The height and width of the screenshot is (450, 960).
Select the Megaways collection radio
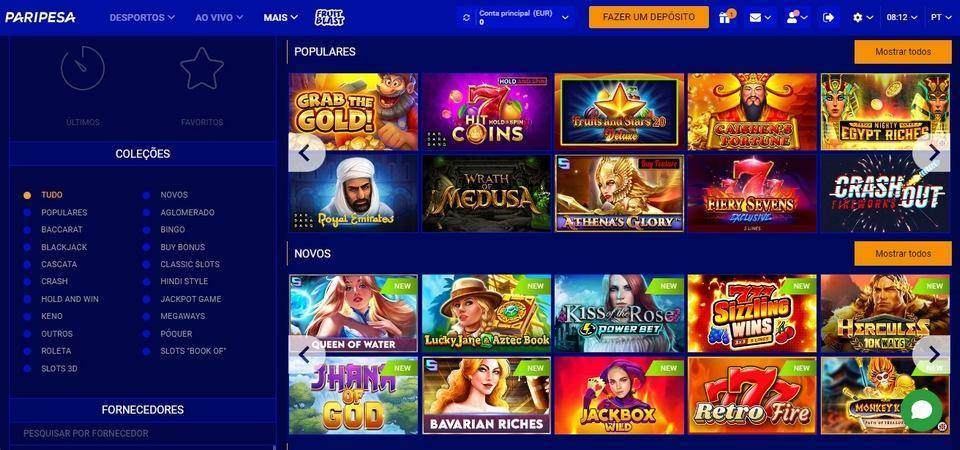coord(146,317)
